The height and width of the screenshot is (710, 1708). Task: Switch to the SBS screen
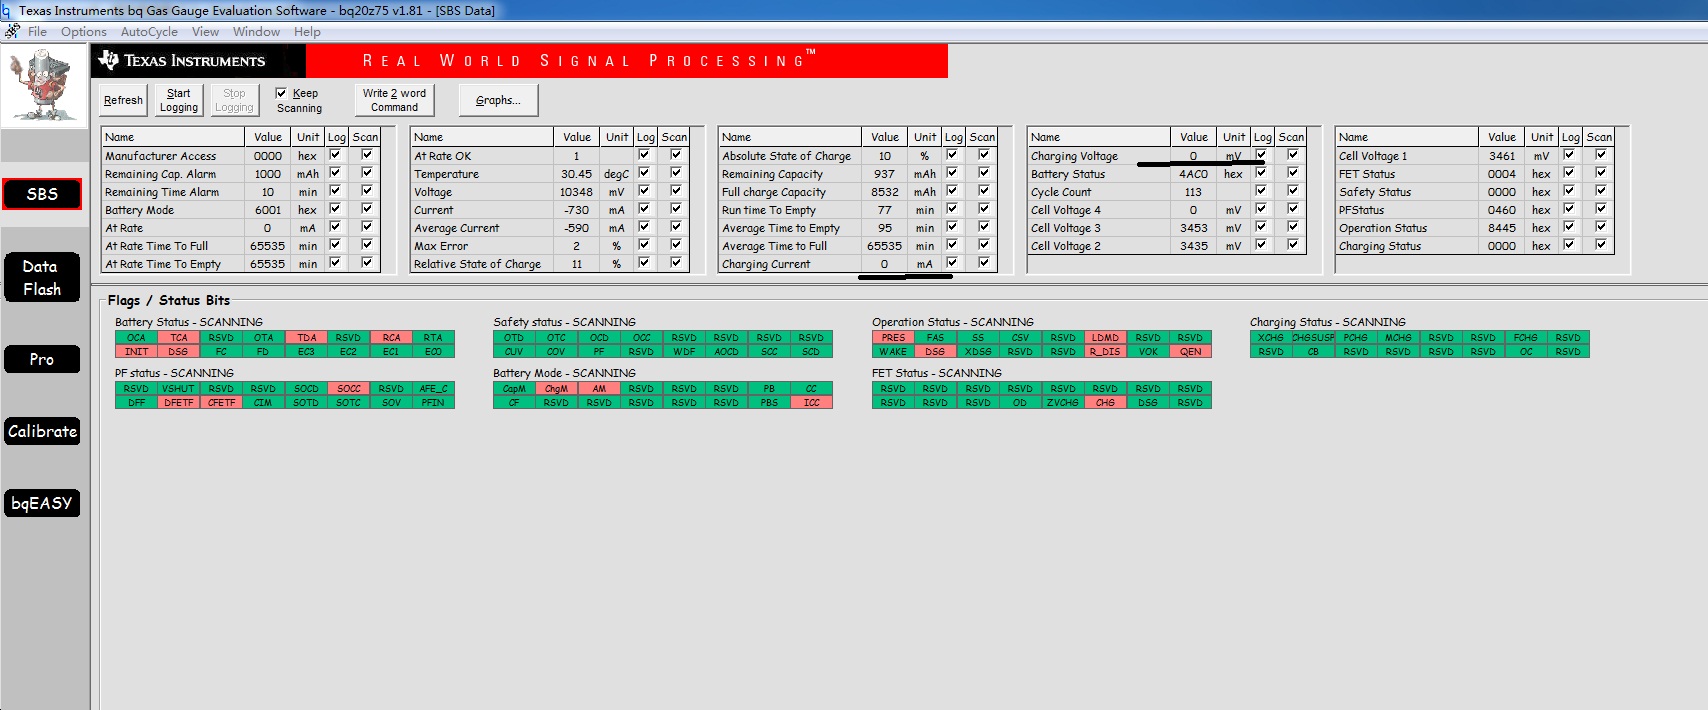coord(42,194)
